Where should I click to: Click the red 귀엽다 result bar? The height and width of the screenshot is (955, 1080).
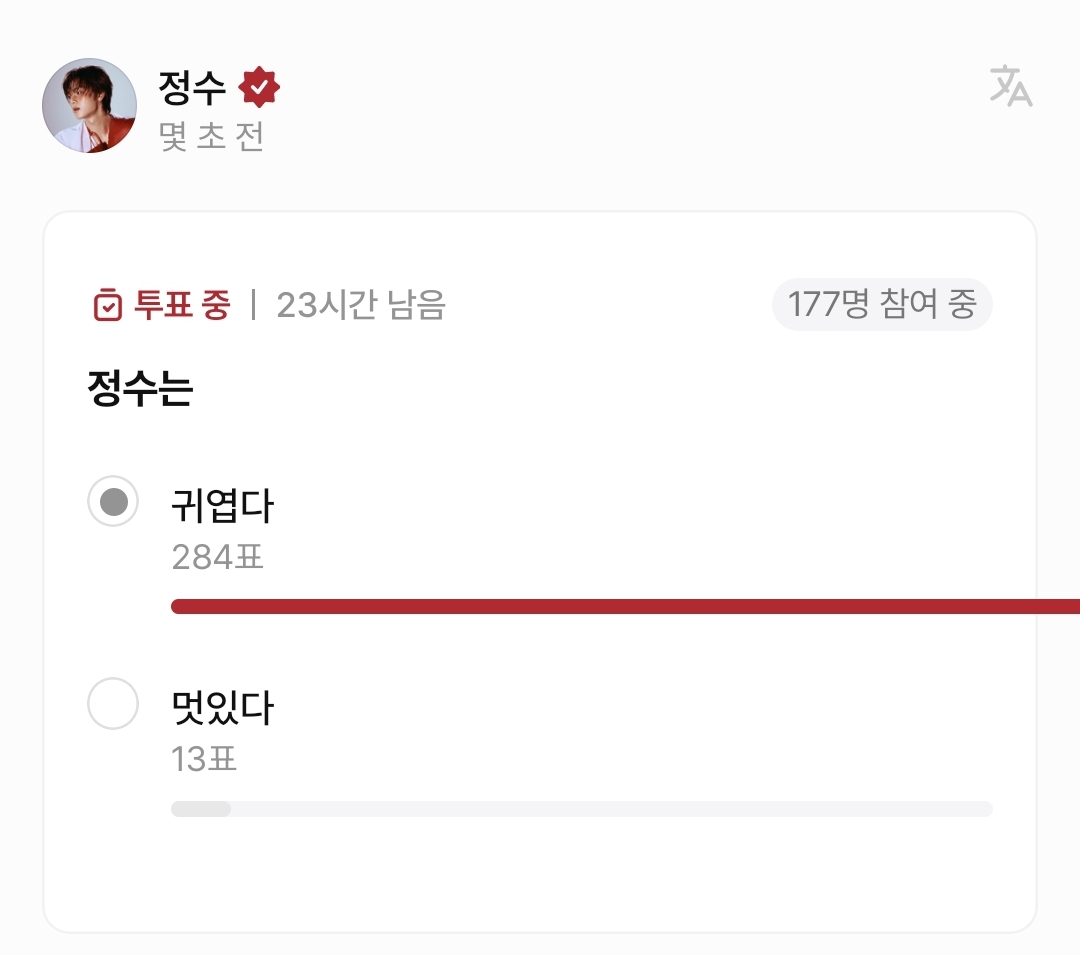[x=620, y=606]
